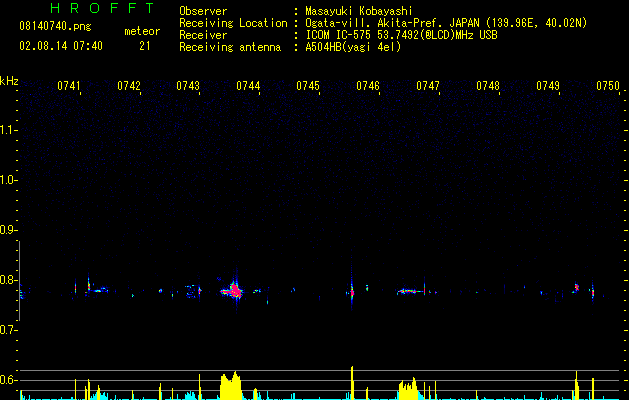The height and width of the screenshot is (400, 629).
Task: Select the filename 08140740.png
Action: (x=55, y=26)
